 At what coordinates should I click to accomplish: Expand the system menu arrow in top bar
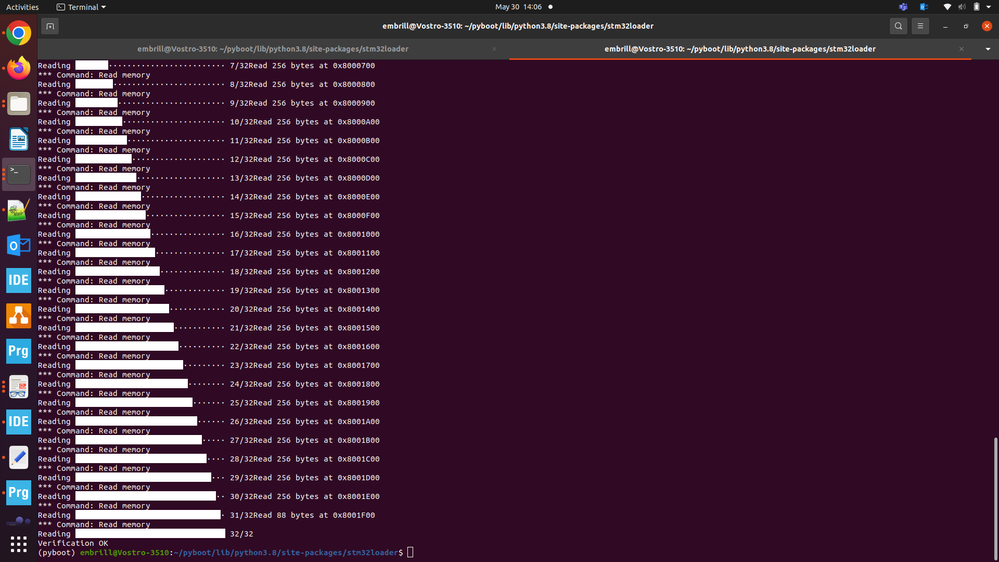pyautogui.click(x=989, y=7)
